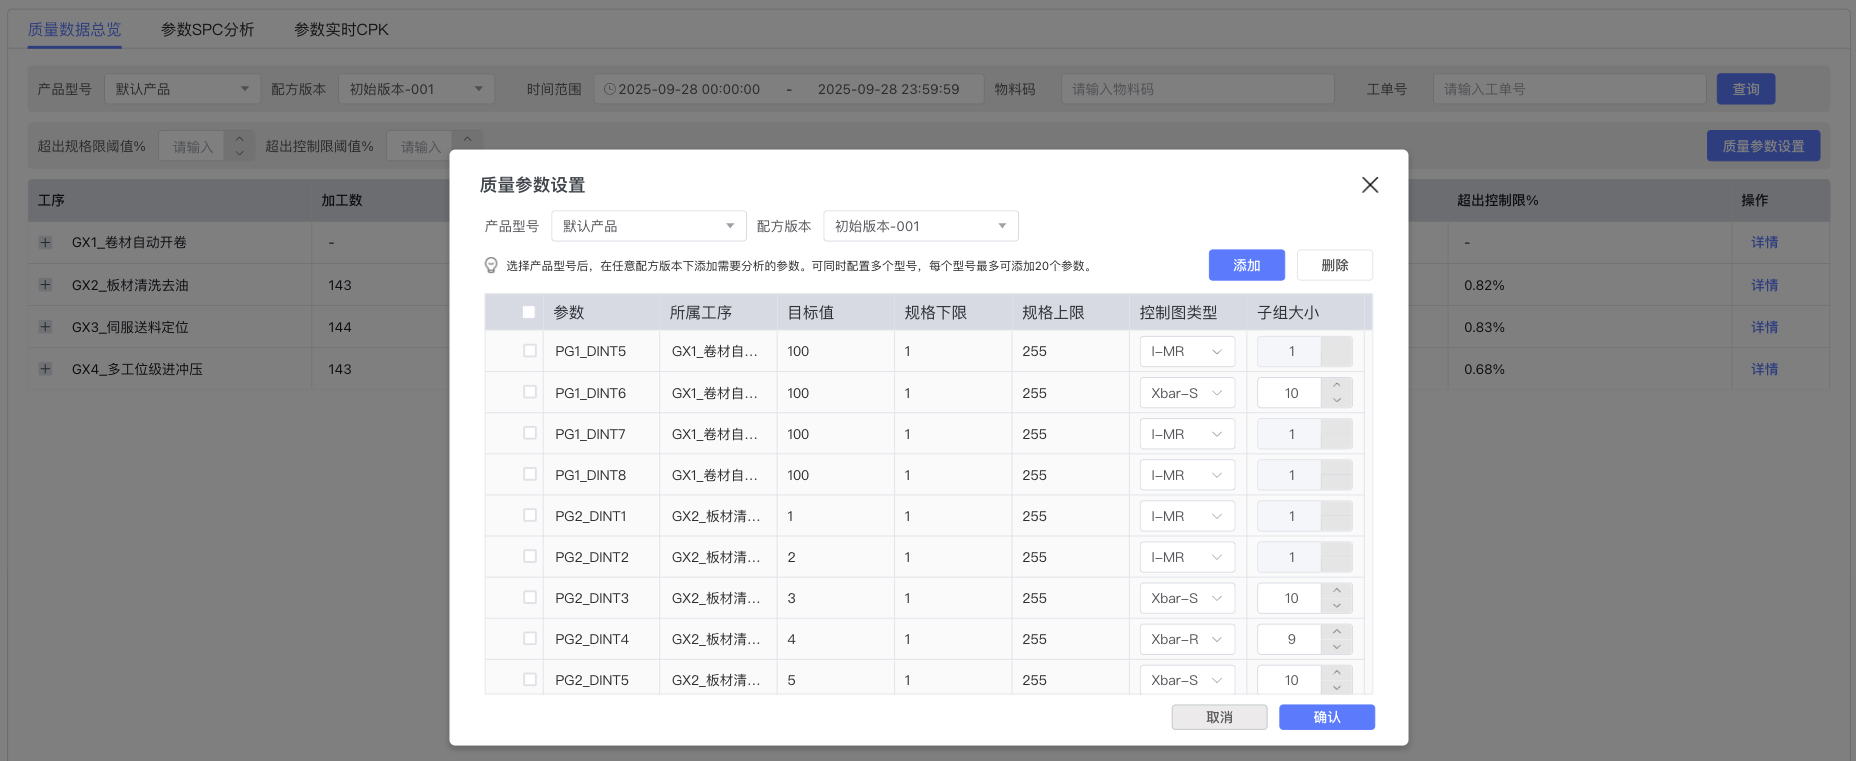This screenshot has width=1856, height=761.
Task: Click the 请输入物料码 input field
Action: coord(1197,89)
